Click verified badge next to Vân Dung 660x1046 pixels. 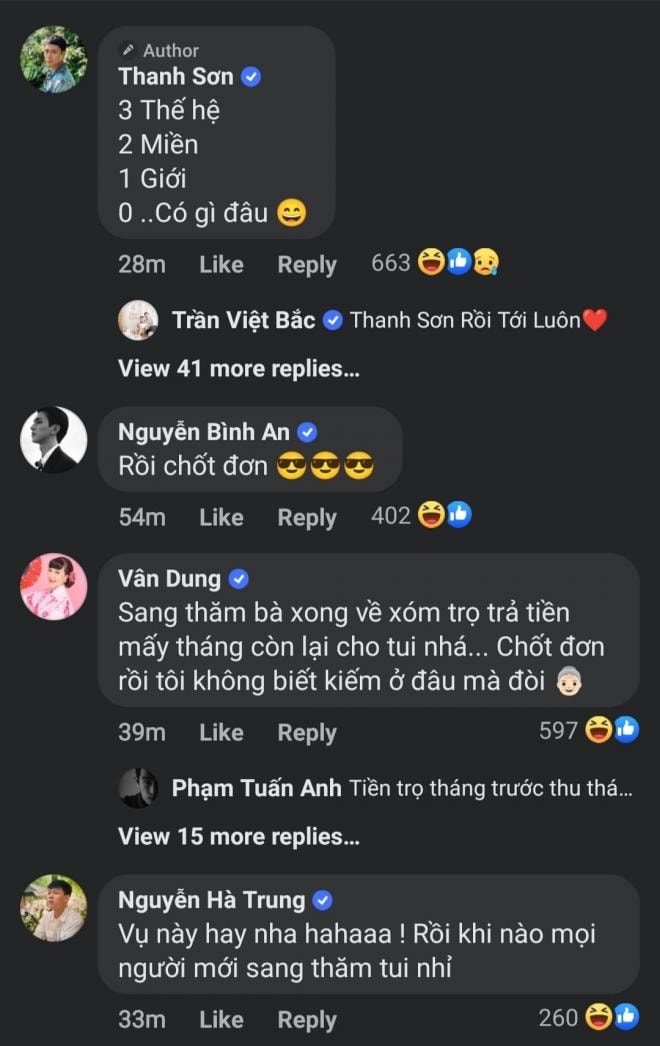click(x=239, y=578)
